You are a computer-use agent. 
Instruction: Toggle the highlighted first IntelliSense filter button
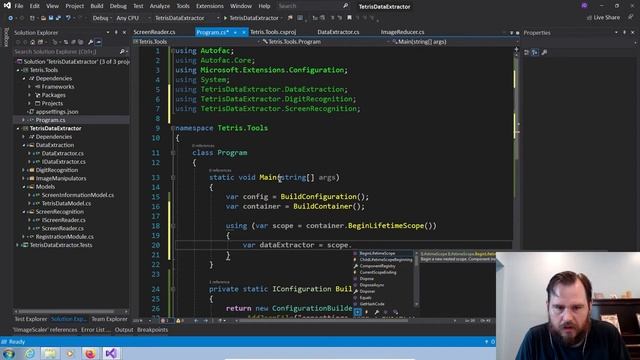(x=358, y=312)
